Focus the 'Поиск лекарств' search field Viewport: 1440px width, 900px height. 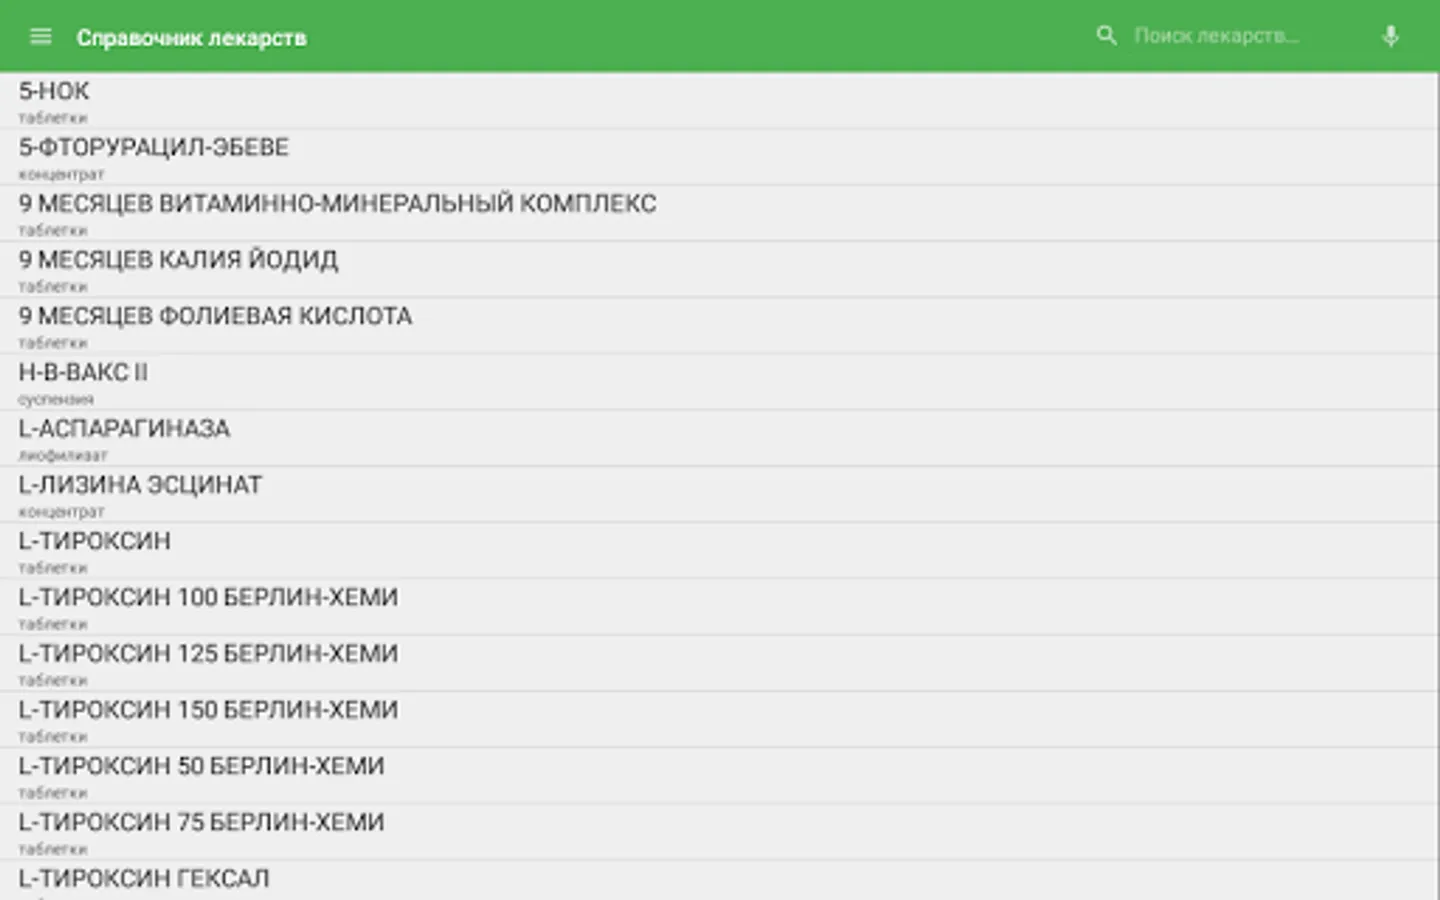click(x=1217, y=36)
